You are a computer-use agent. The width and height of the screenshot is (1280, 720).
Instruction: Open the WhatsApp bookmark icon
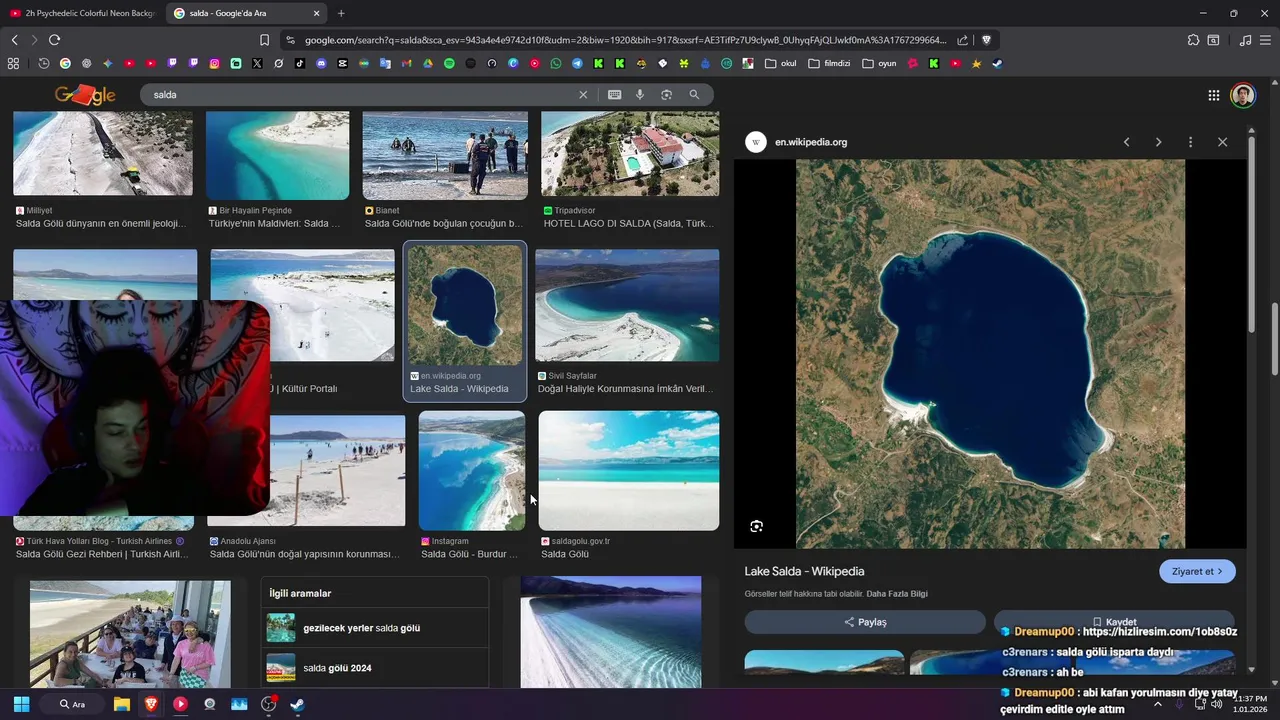pos(556,63)
